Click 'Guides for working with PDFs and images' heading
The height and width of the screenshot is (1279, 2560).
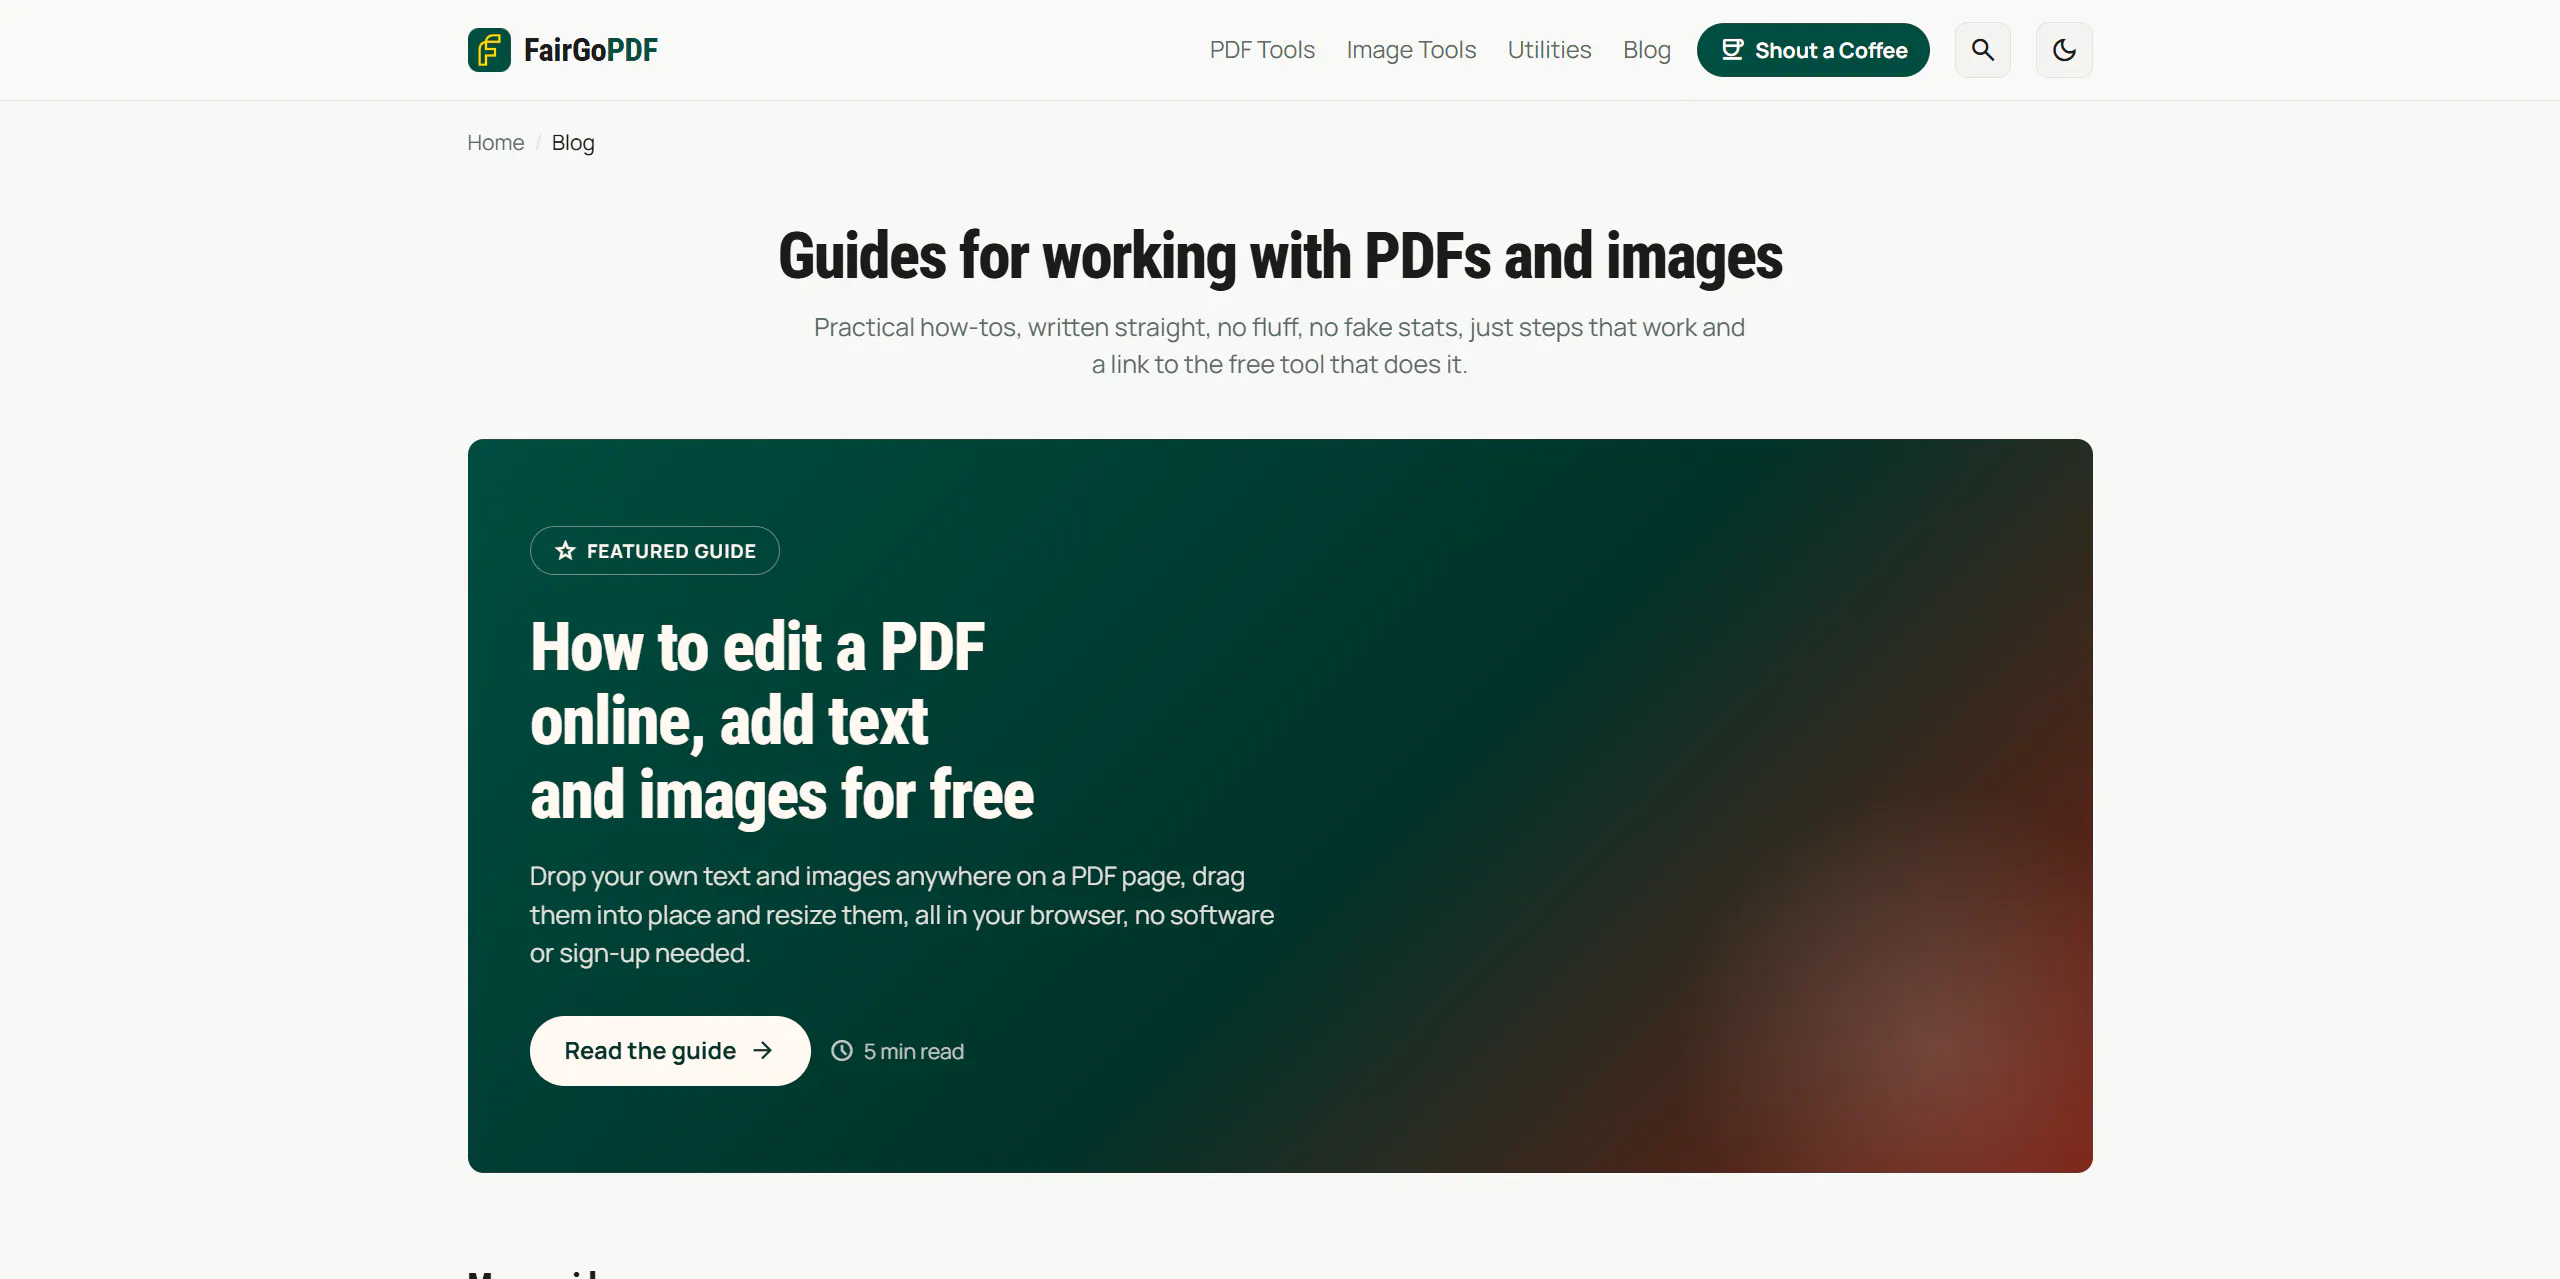click(x=1280, y=256)
